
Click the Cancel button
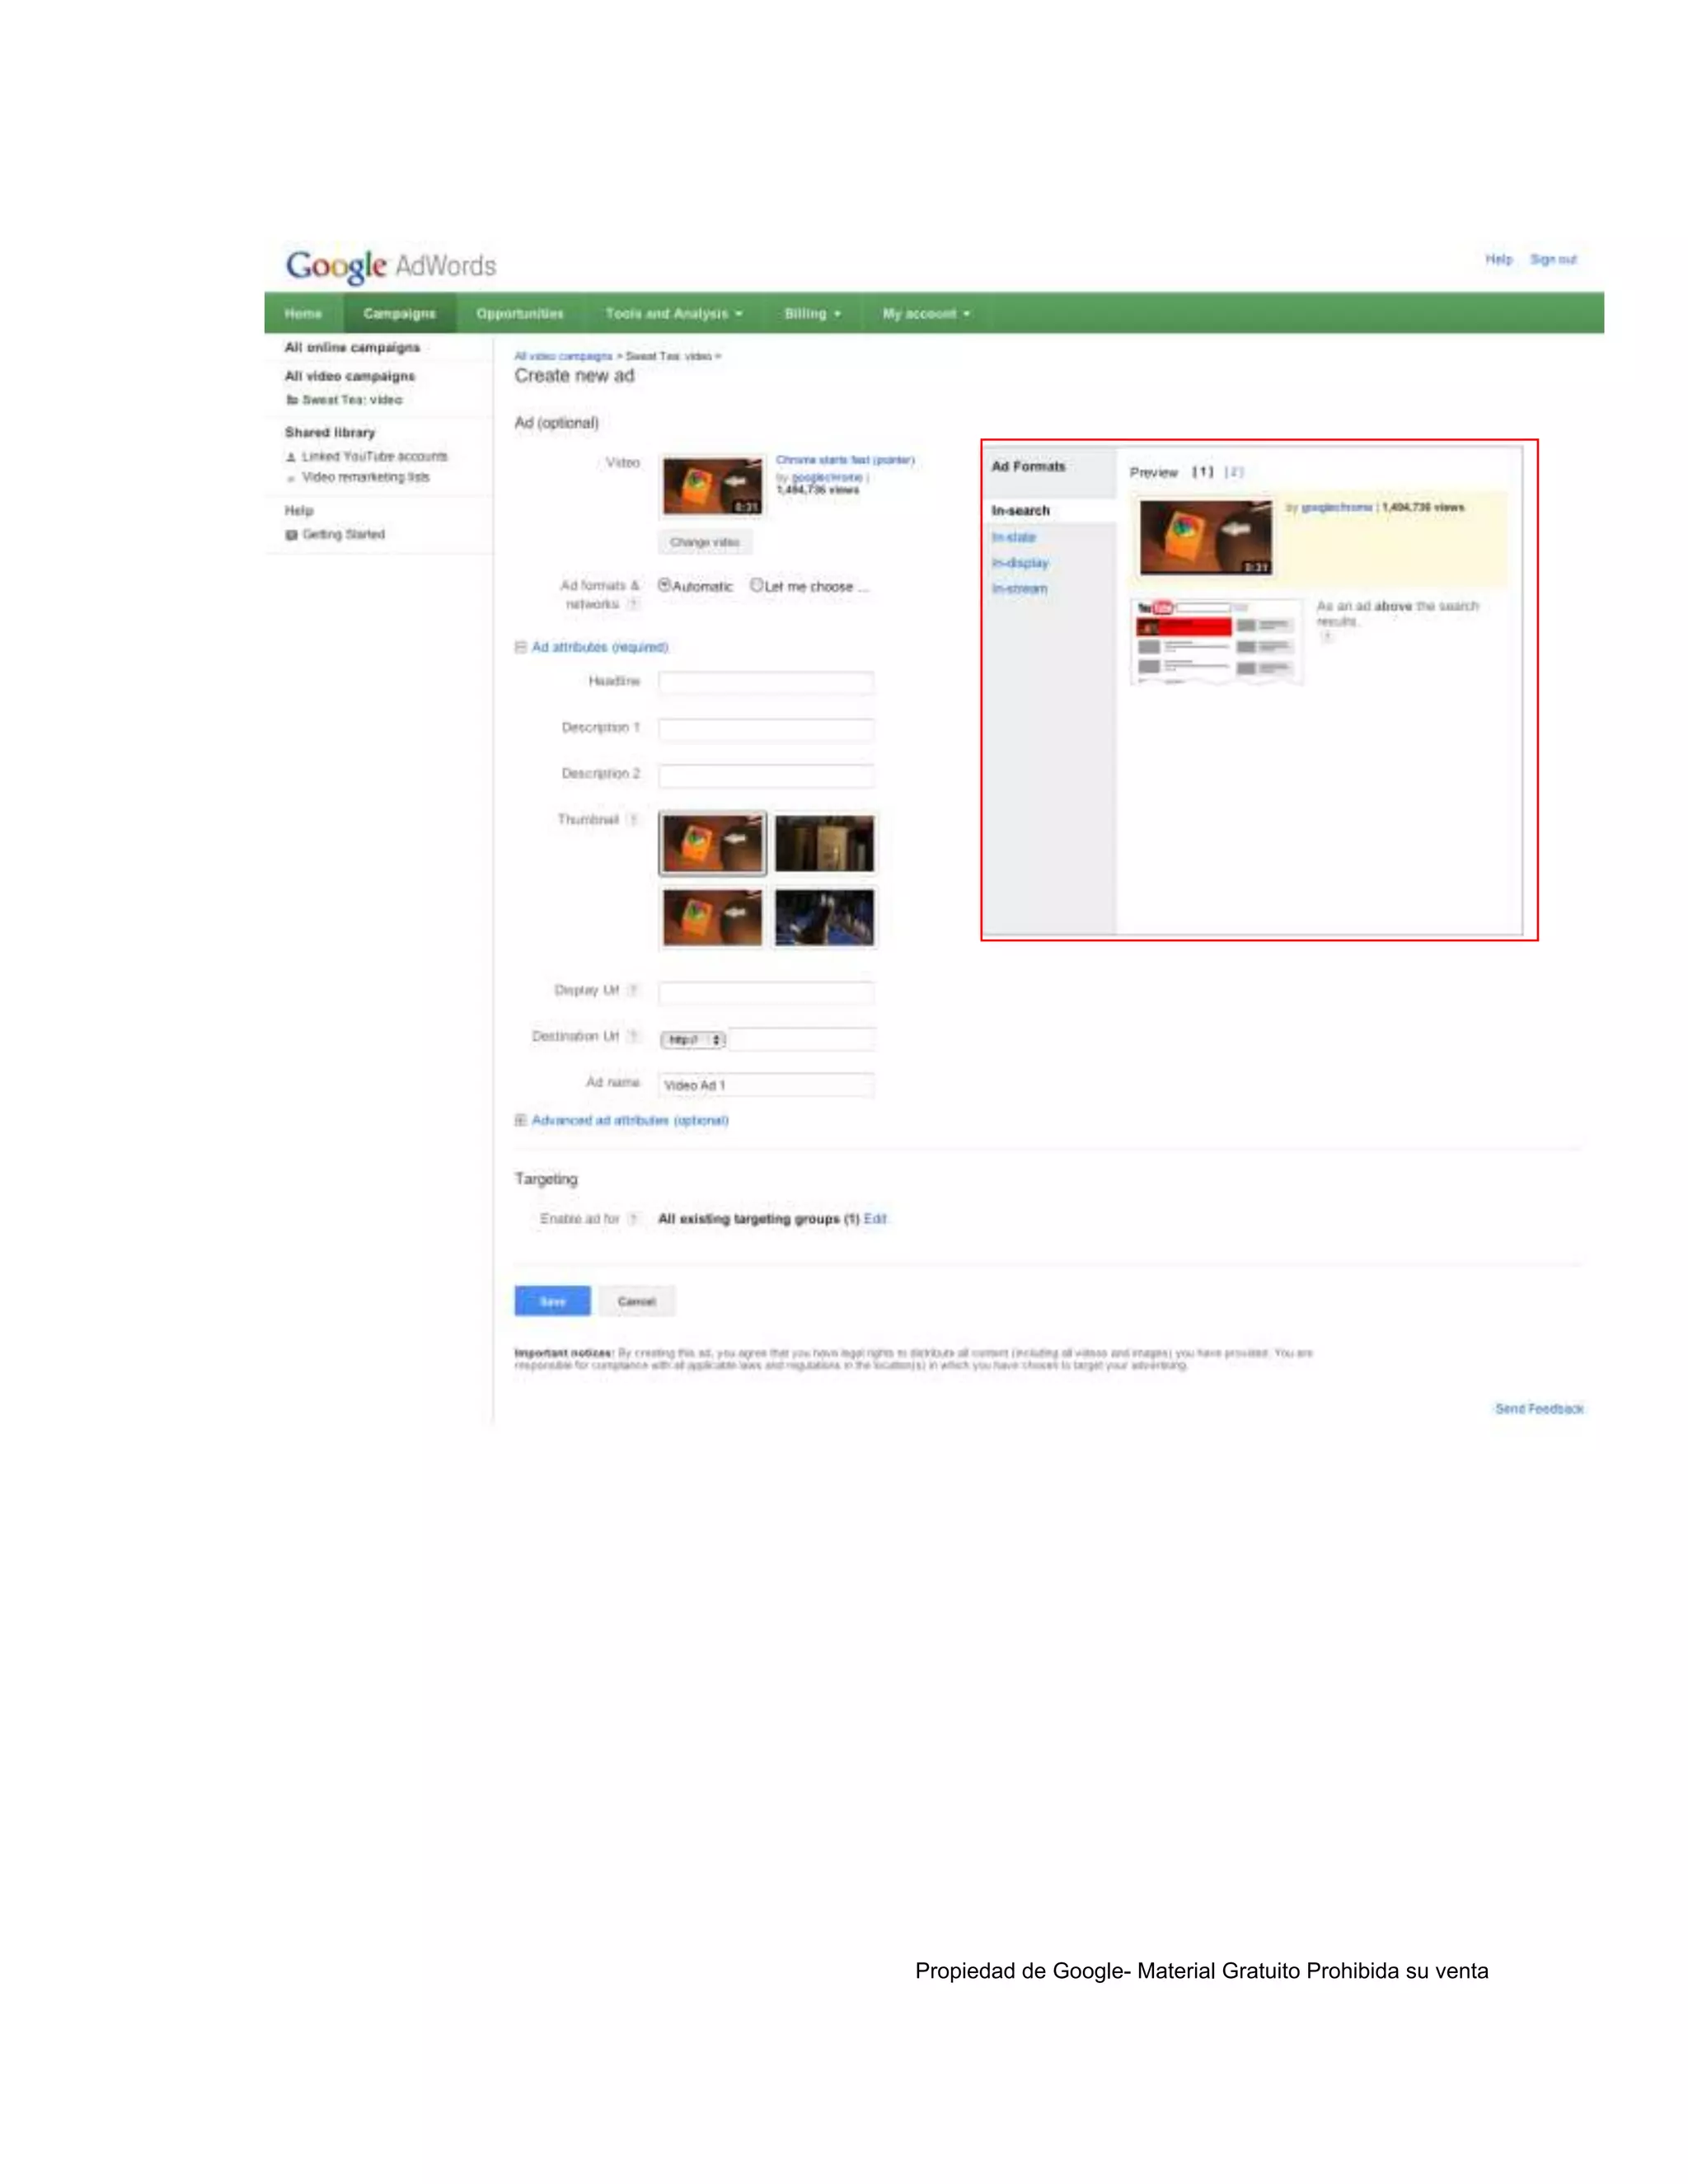pyautogui.click(x=637, y=1301)
